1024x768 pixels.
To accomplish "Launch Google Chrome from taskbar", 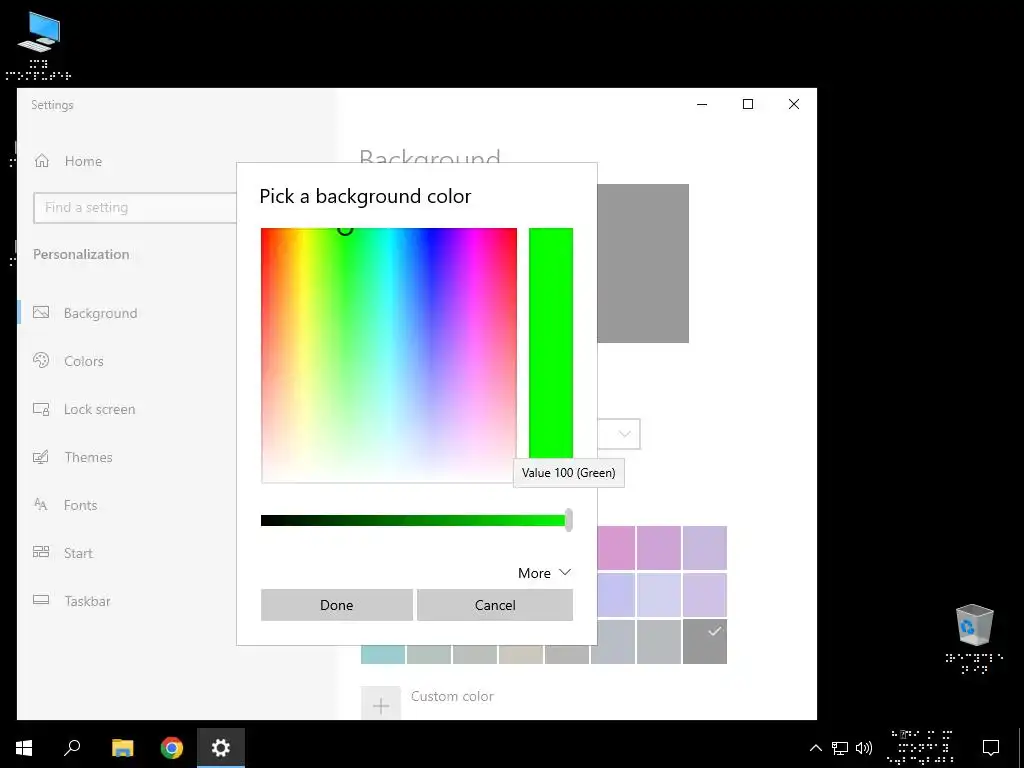I will coord(172,748).
